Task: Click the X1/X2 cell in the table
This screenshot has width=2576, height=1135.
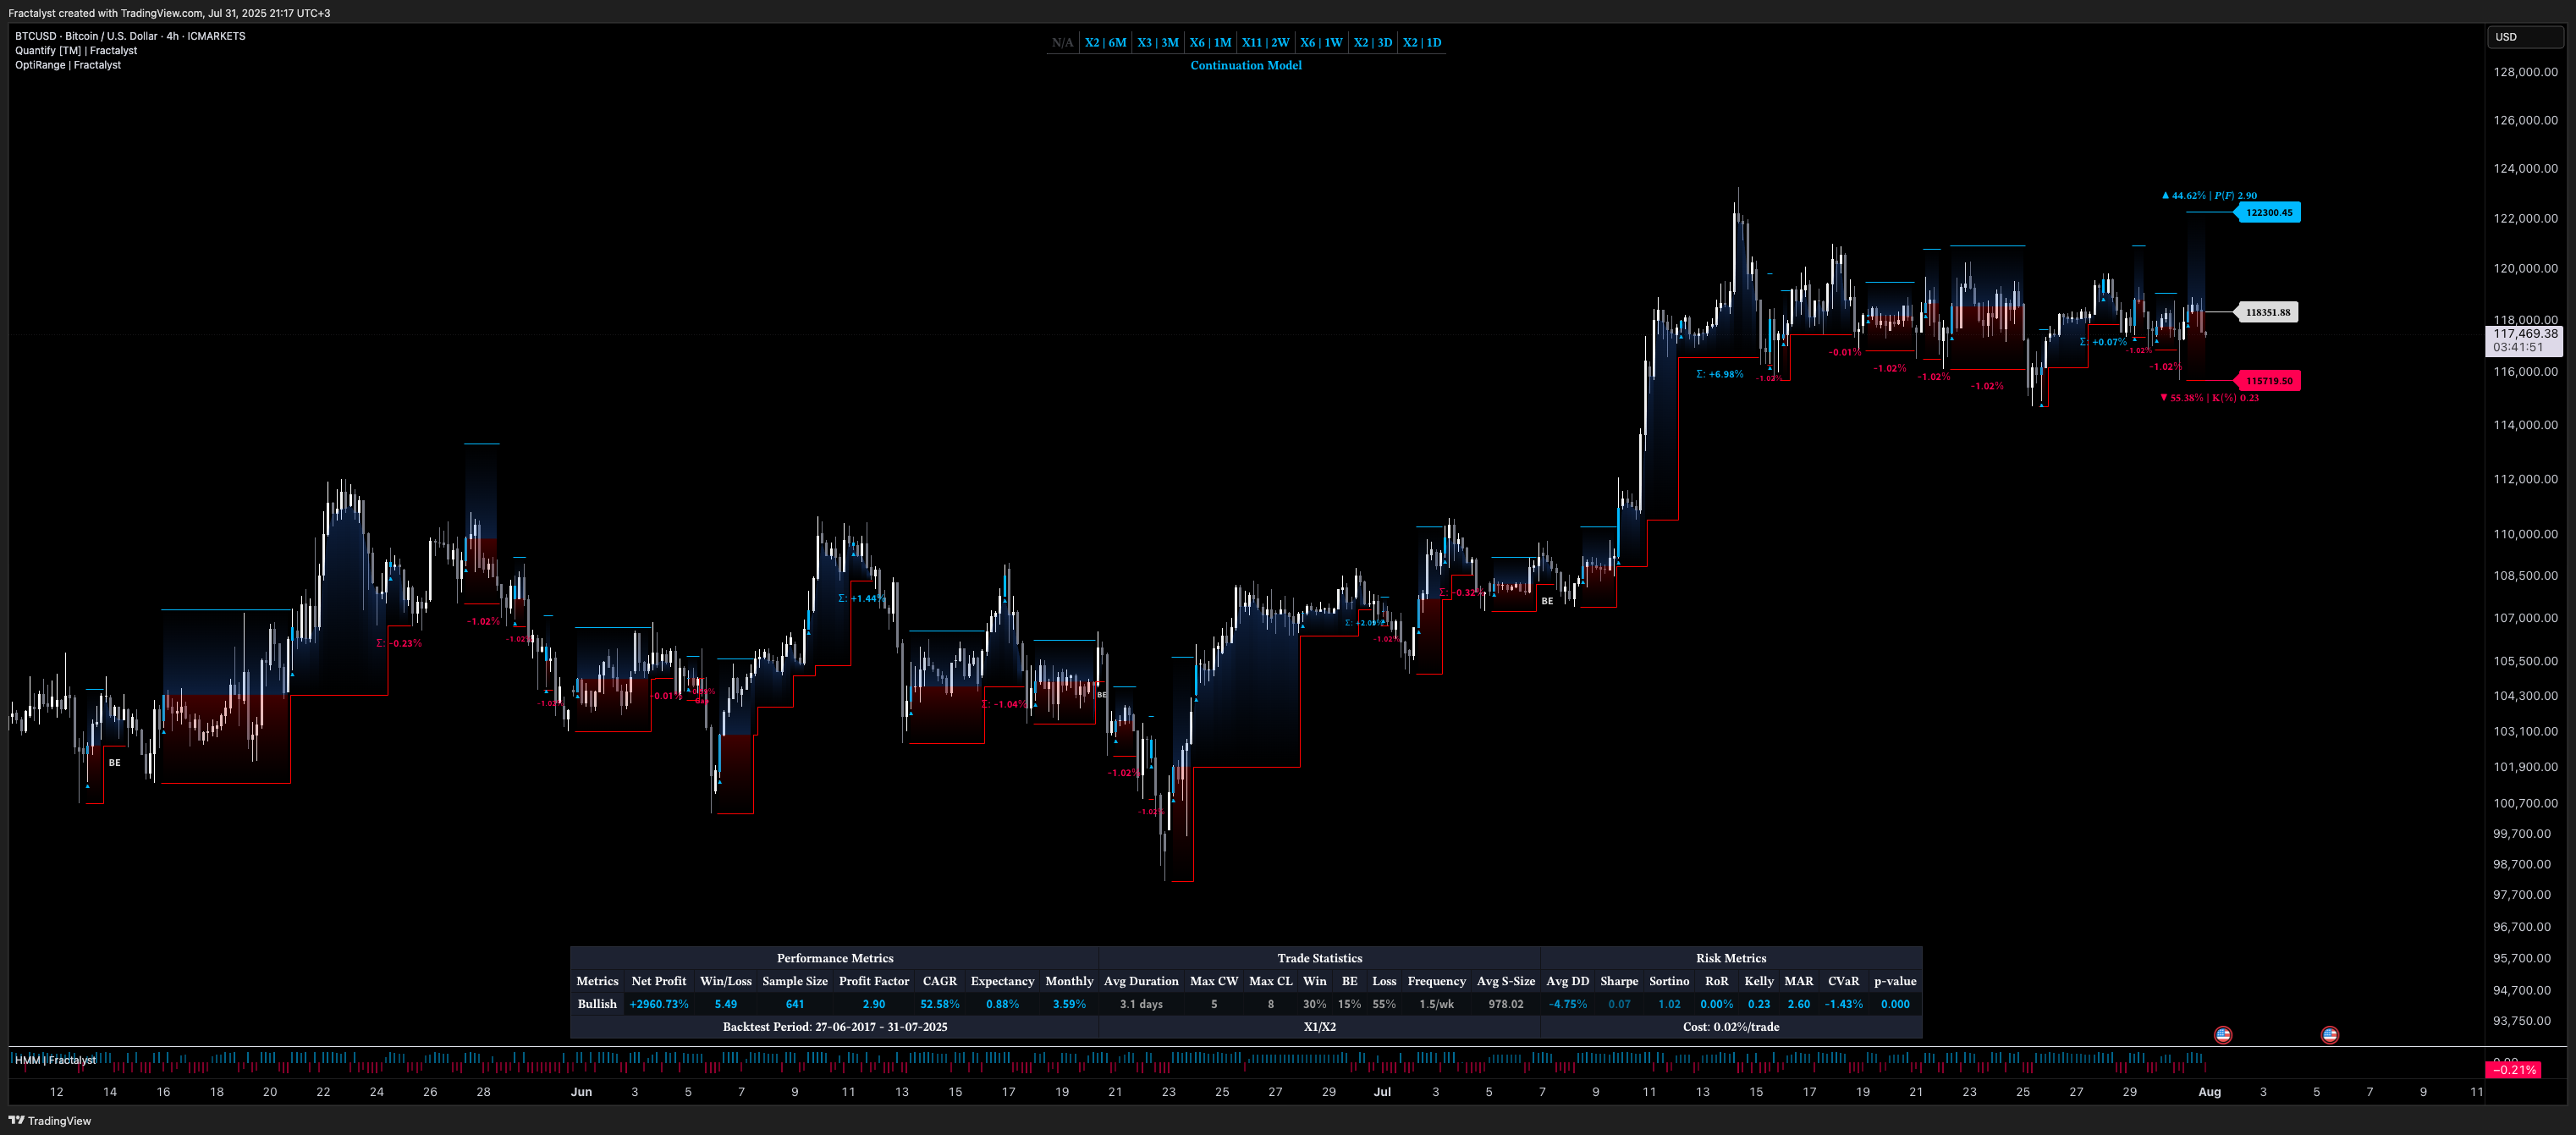Action: point(1319,1027)
